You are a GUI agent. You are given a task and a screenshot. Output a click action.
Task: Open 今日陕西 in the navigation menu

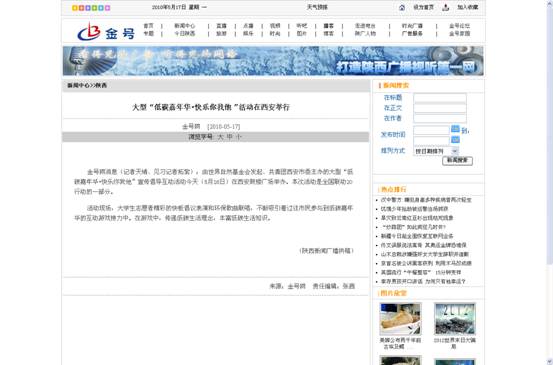pos(185,34)
